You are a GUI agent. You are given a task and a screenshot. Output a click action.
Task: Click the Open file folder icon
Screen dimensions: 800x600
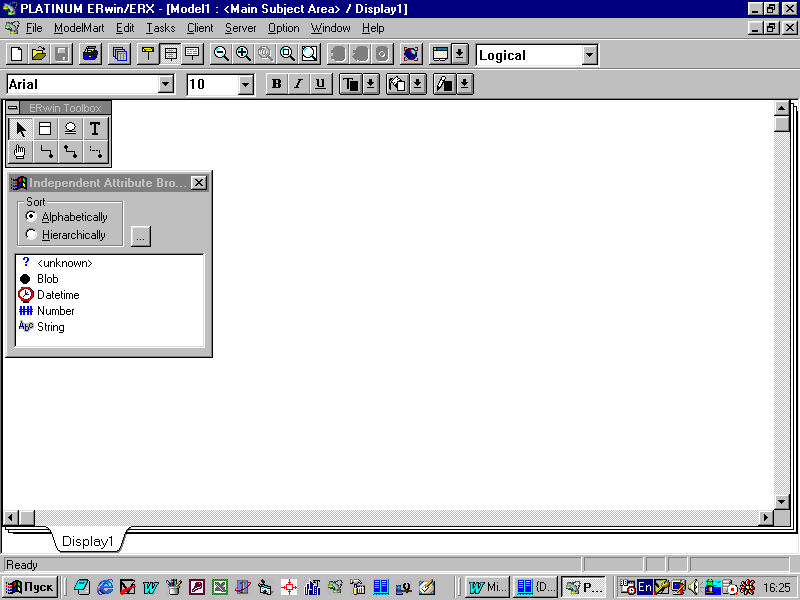(x=39, y=54)
